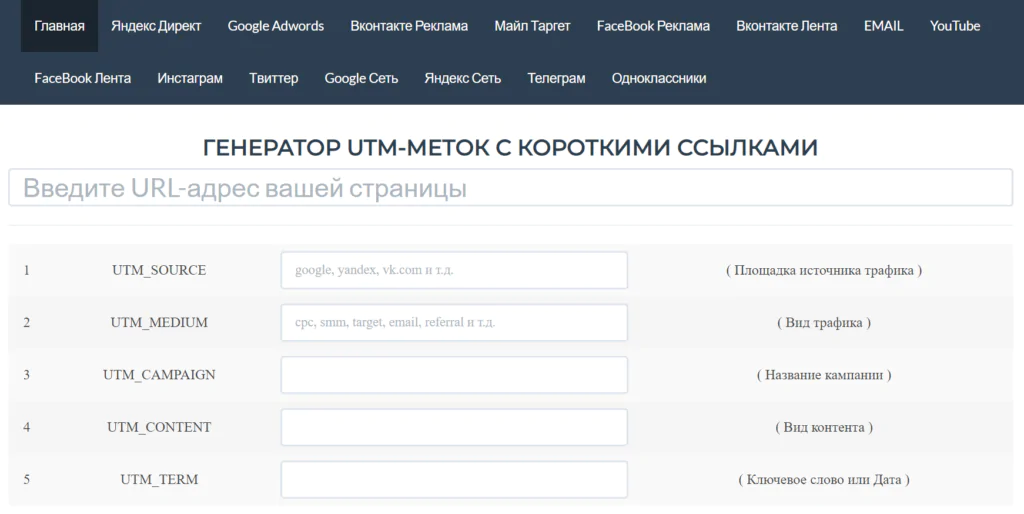
Task: Select the EMAIL navigation item
Action: 884,26
